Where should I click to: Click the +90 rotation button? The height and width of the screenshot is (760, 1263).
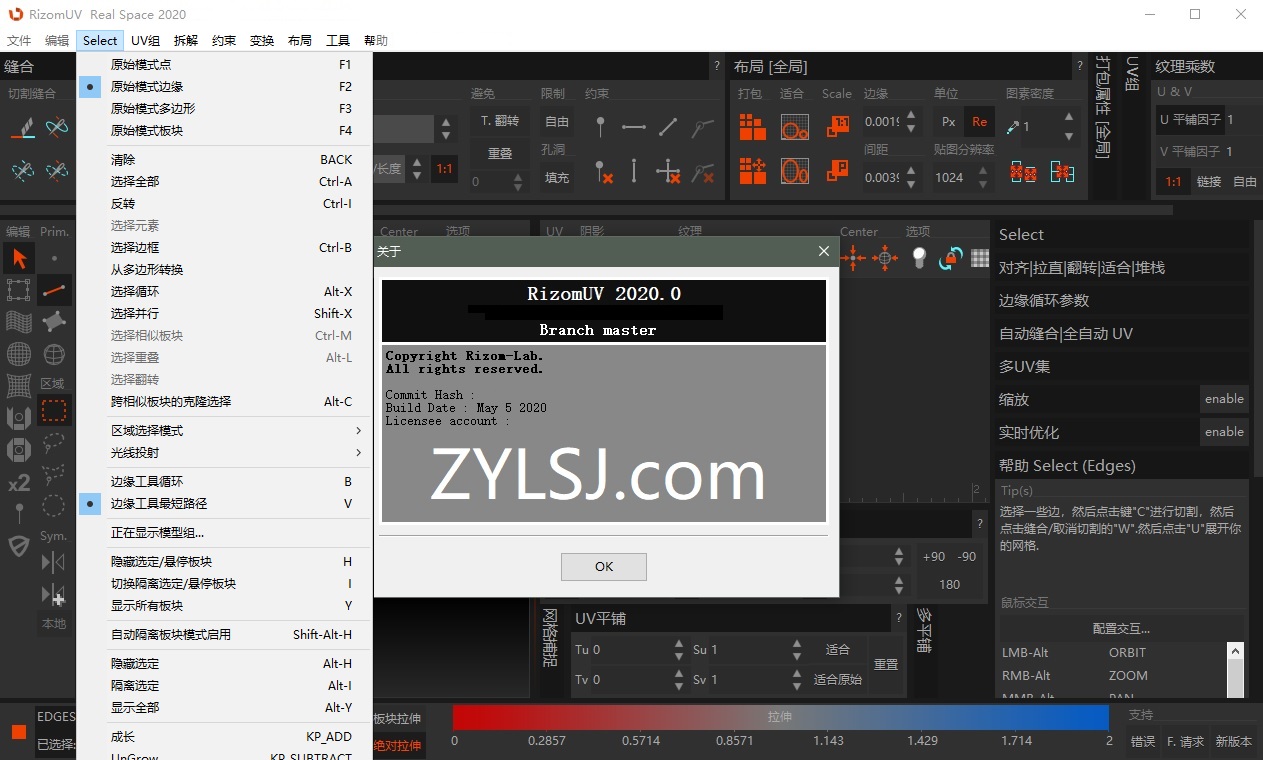pyautogui.click(x=934, y=557)
